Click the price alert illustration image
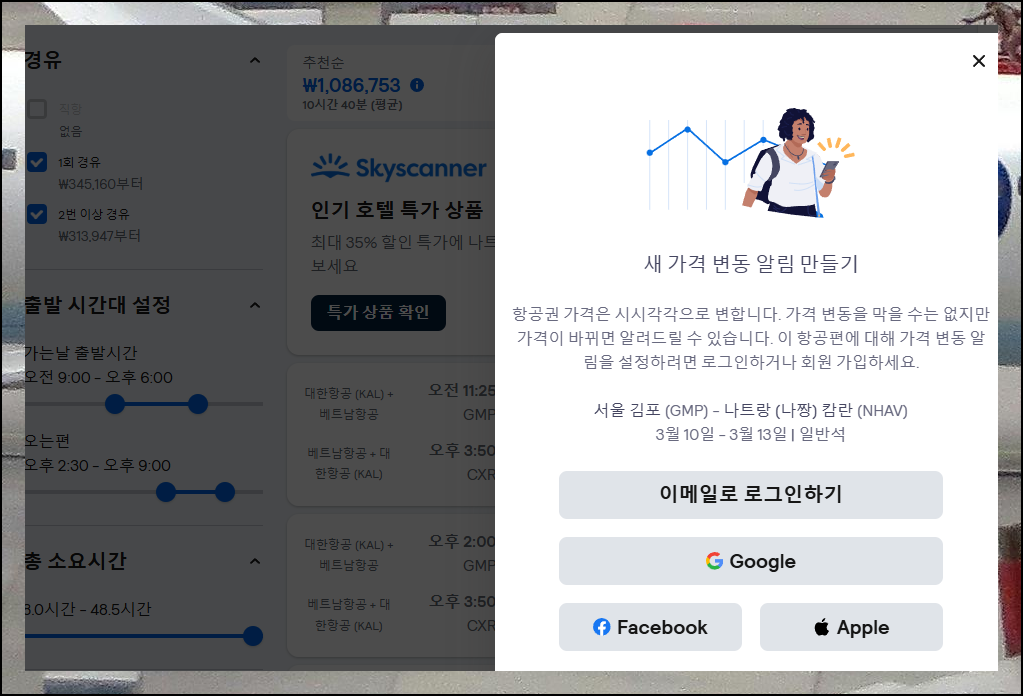The image size is (1023, 696). pyautogui.click(x=750, y=163)
